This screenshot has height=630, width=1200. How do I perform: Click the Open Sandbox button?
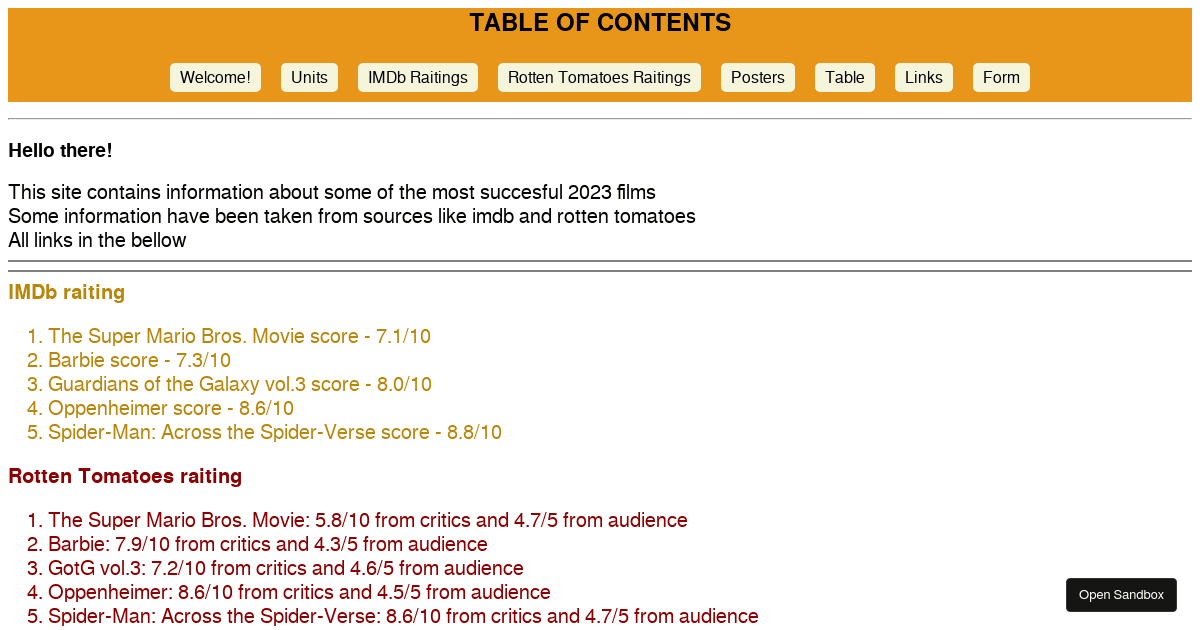tap(1121, 595)
